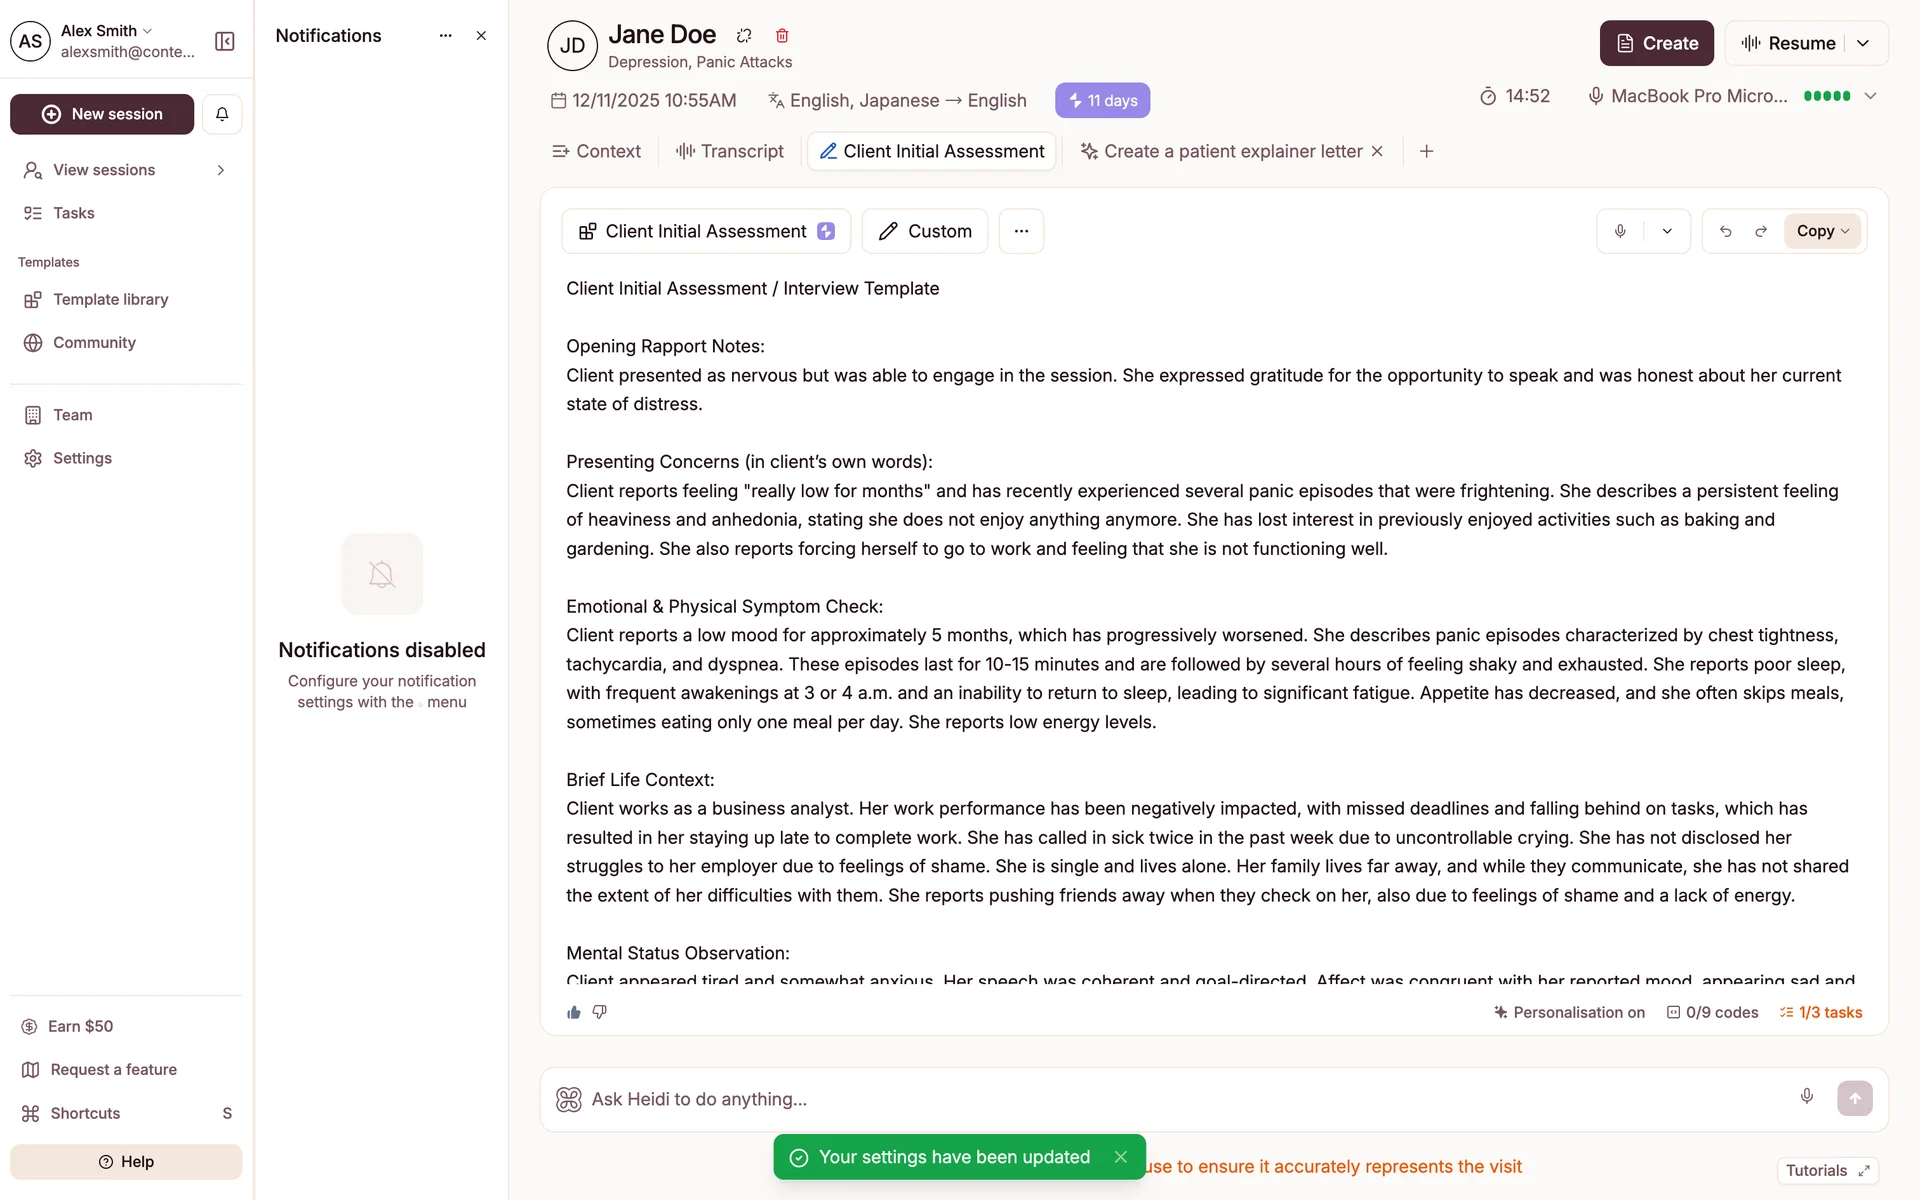Click the redo arrow icon
The height and width of the screenshot is (1200, 1920).
point(1761,231)
